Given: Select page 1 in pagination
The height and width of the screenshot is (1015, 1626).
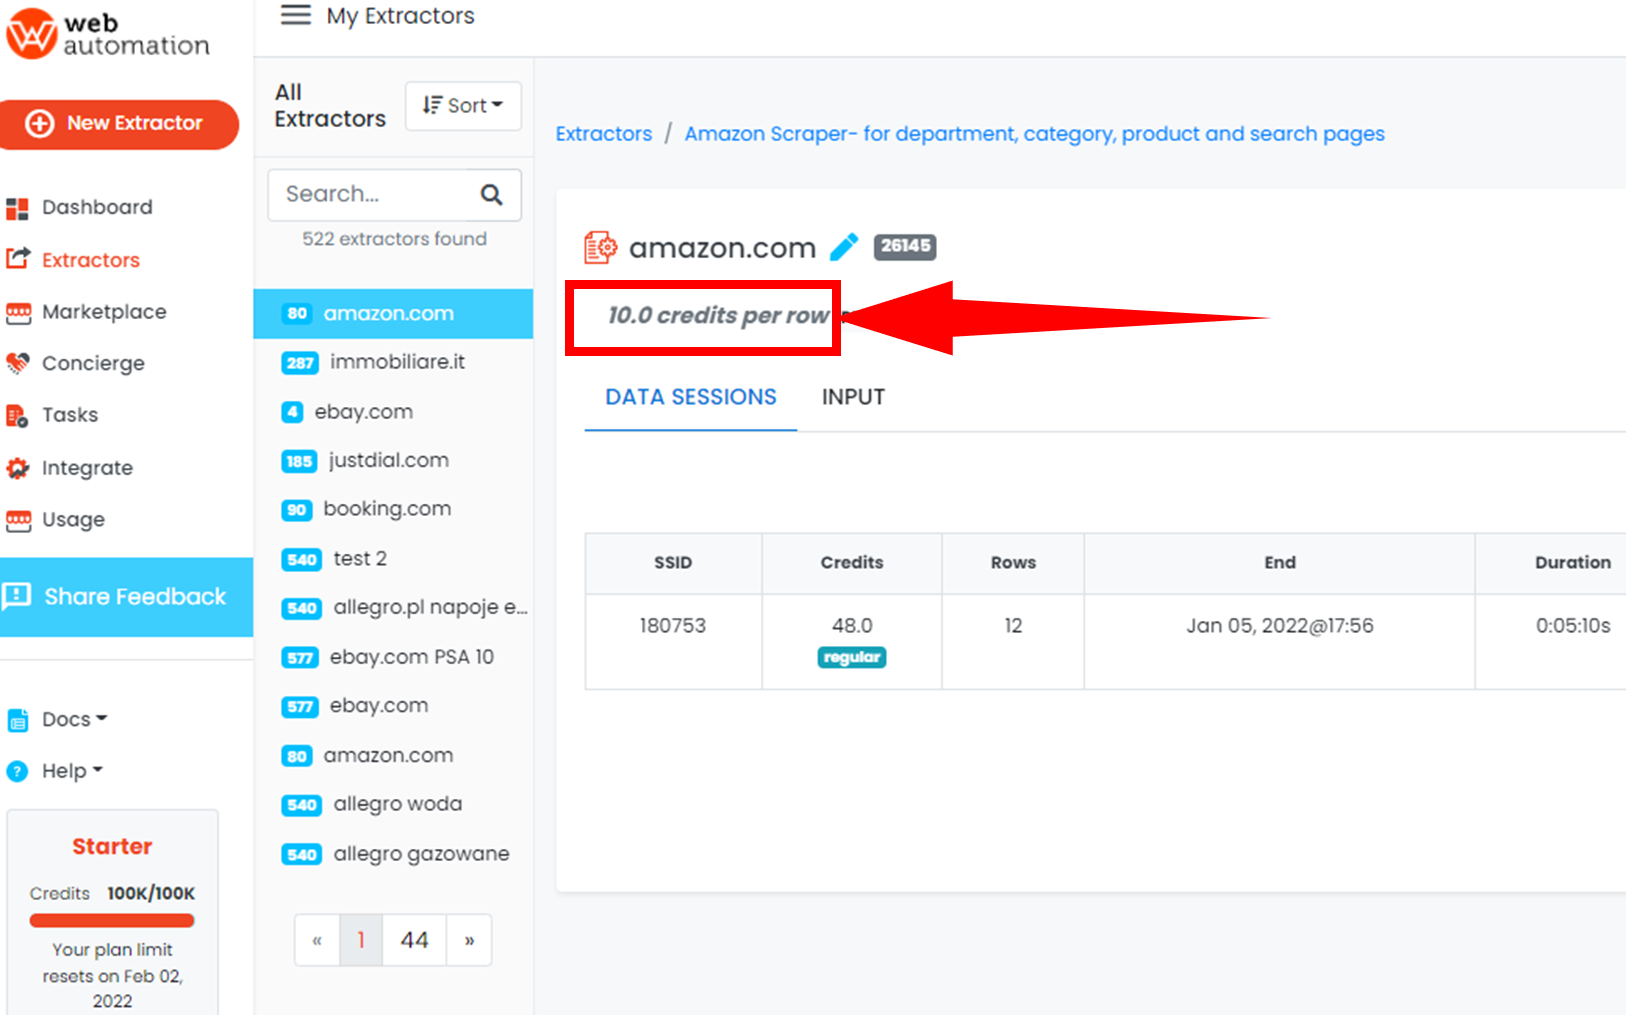Looking at the screenshot, I should pyautogui.click(x=361, y=940).
